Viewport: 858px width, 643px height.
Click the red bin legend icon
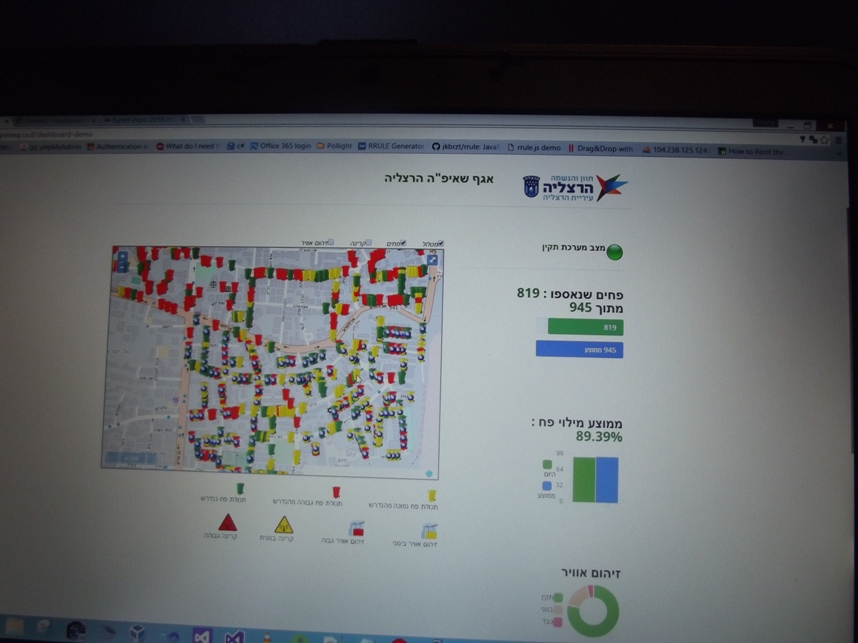[x=336, y=490]
